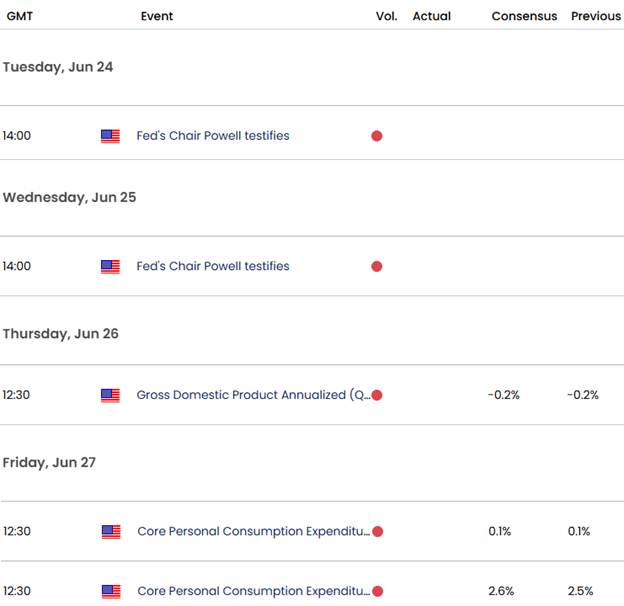624x606 pixels.
Task: Click the US flag for Wednesday's Powell testimony
Action: 110,266
